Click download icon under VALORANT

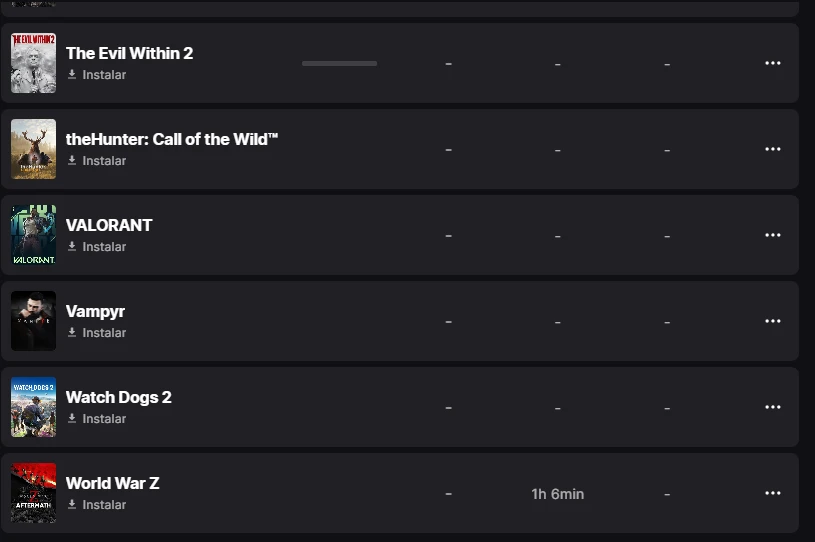pos(72,247)
